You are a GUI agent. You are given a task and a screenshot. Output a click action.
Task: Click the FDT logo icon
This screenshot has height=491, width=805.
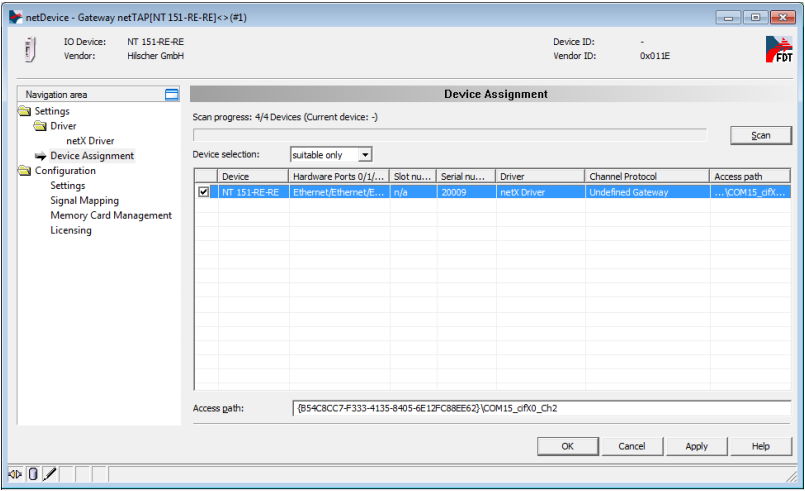(x=779, y=49)
